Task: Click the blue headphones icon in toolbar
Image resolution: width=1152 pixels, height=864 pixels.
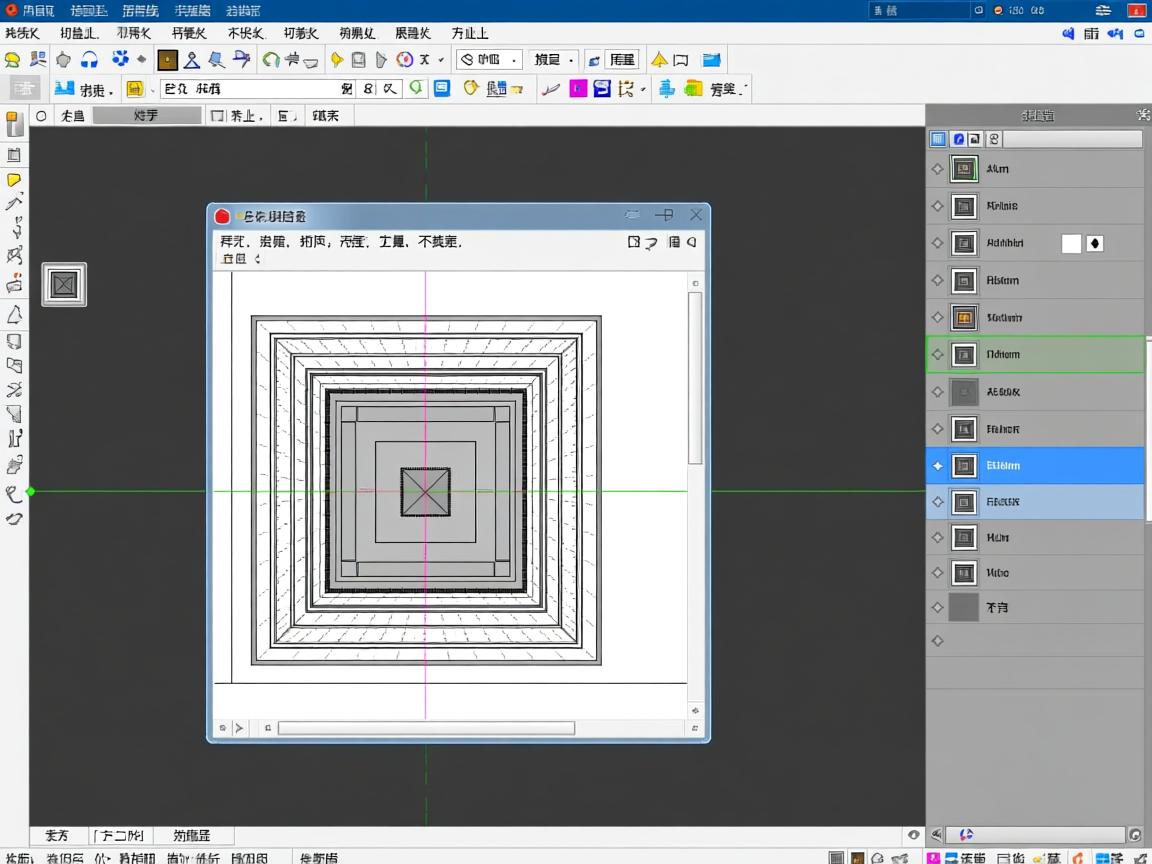Action: pos(90,60)
